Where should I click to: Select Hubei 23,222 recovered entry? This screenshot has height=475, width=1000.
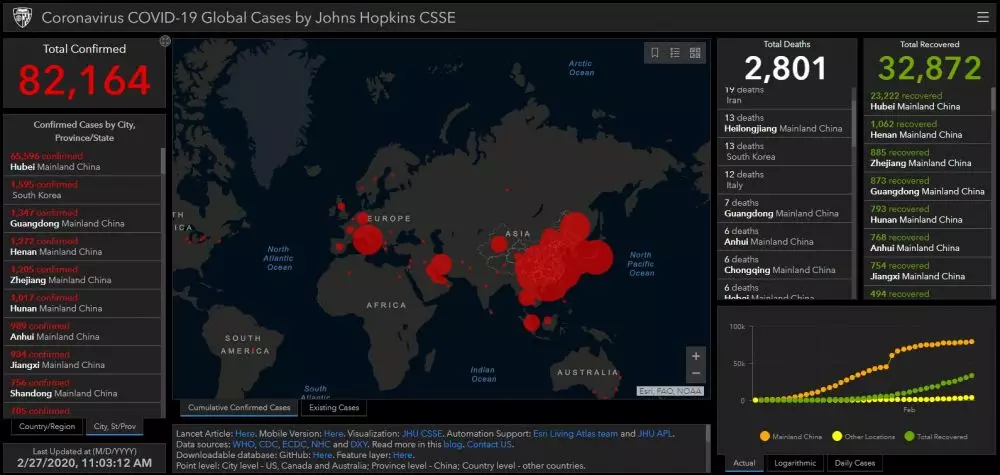coord(927,101)
